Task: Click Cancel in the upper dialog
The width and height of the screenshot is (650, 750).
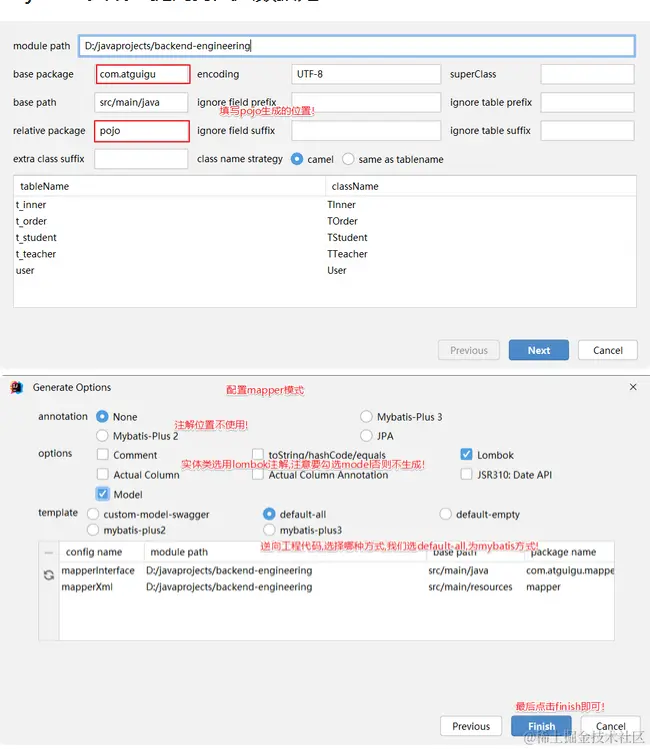Action: coord(608,350)
